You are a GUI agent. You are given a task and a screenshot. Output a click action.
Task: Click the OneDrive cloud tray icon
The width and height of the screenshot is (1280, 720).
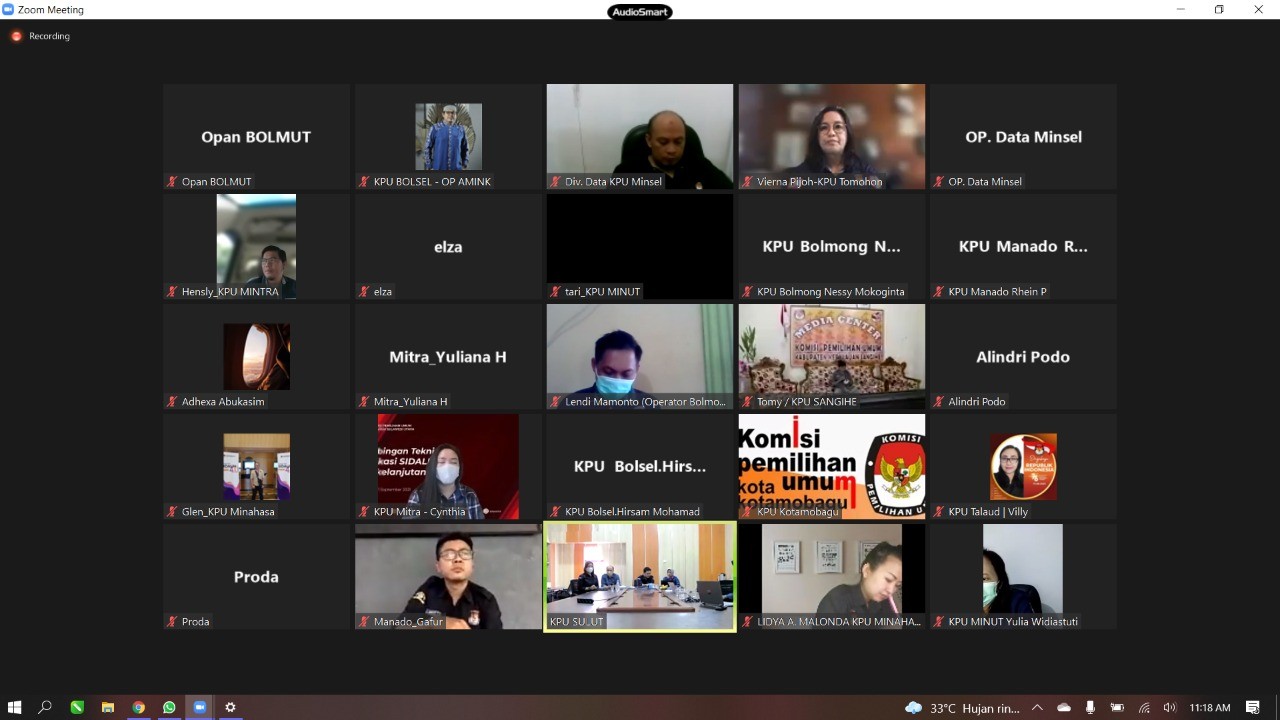point(1064,707)
